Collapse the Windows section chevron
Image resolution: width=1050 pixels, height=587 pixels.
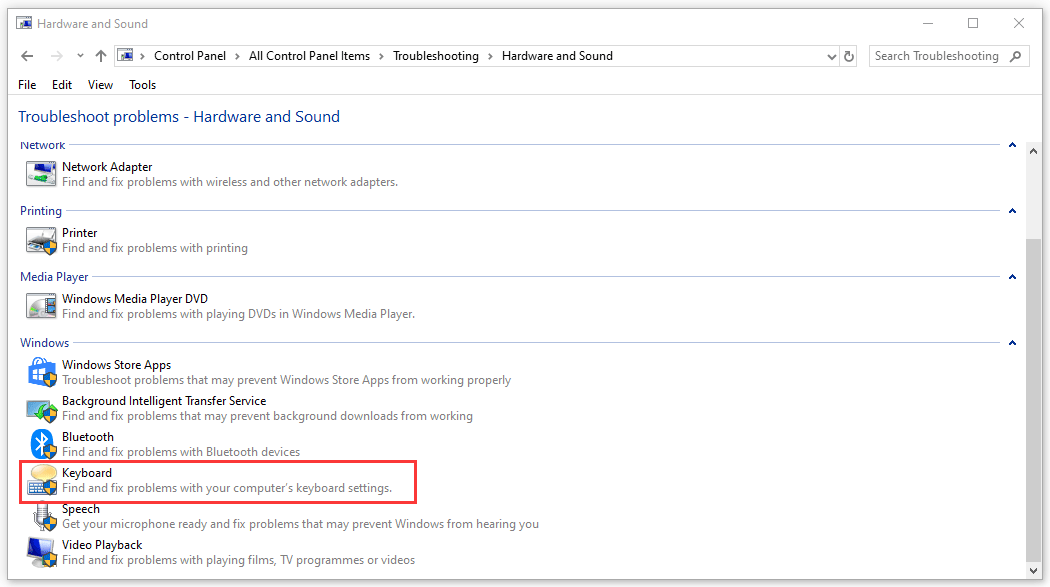(x=1012, y=343)
